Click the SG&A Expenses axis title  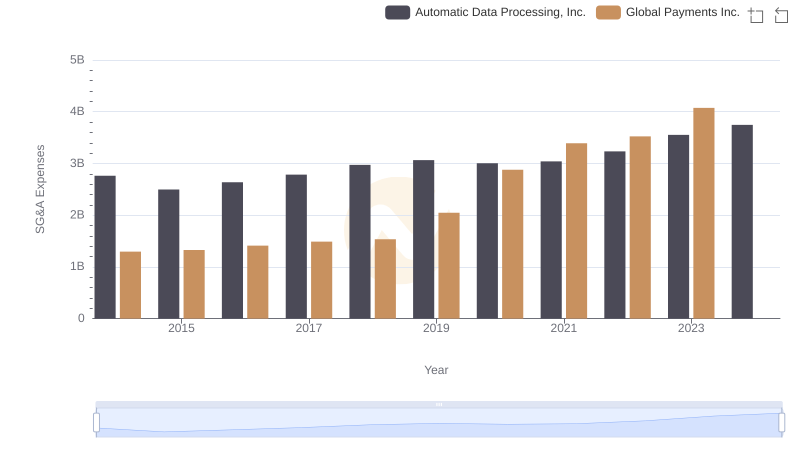pos(40,189)
